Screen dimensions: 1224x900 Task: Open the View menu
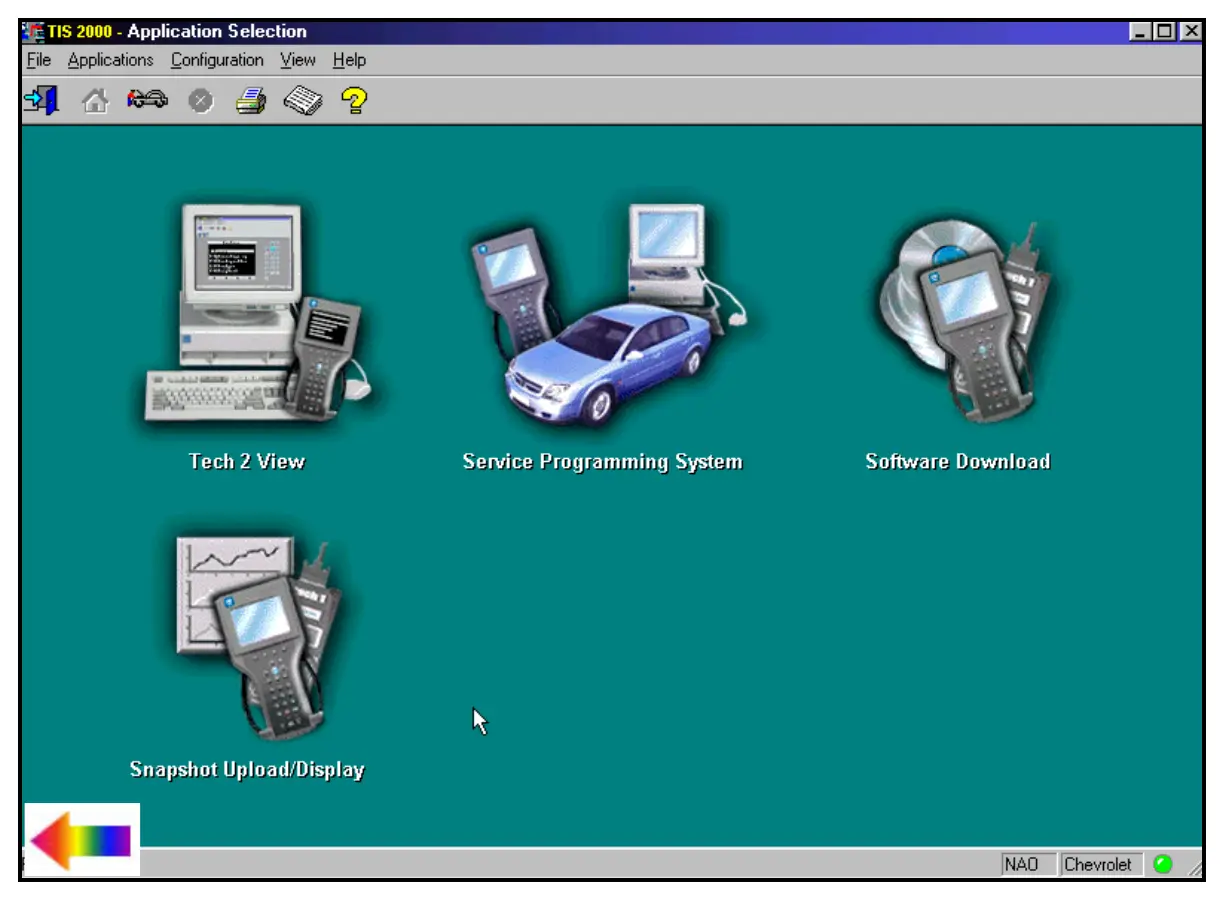click(x=298, y=60)
